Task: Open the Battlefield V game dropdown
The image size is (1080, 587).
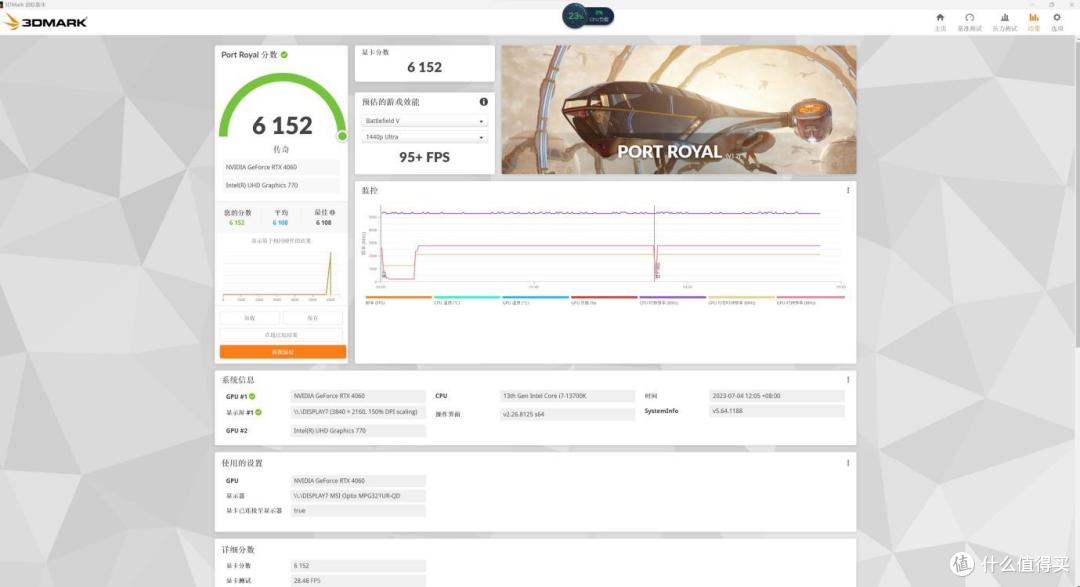Action: pyautogui.click(x=425, y=121)
